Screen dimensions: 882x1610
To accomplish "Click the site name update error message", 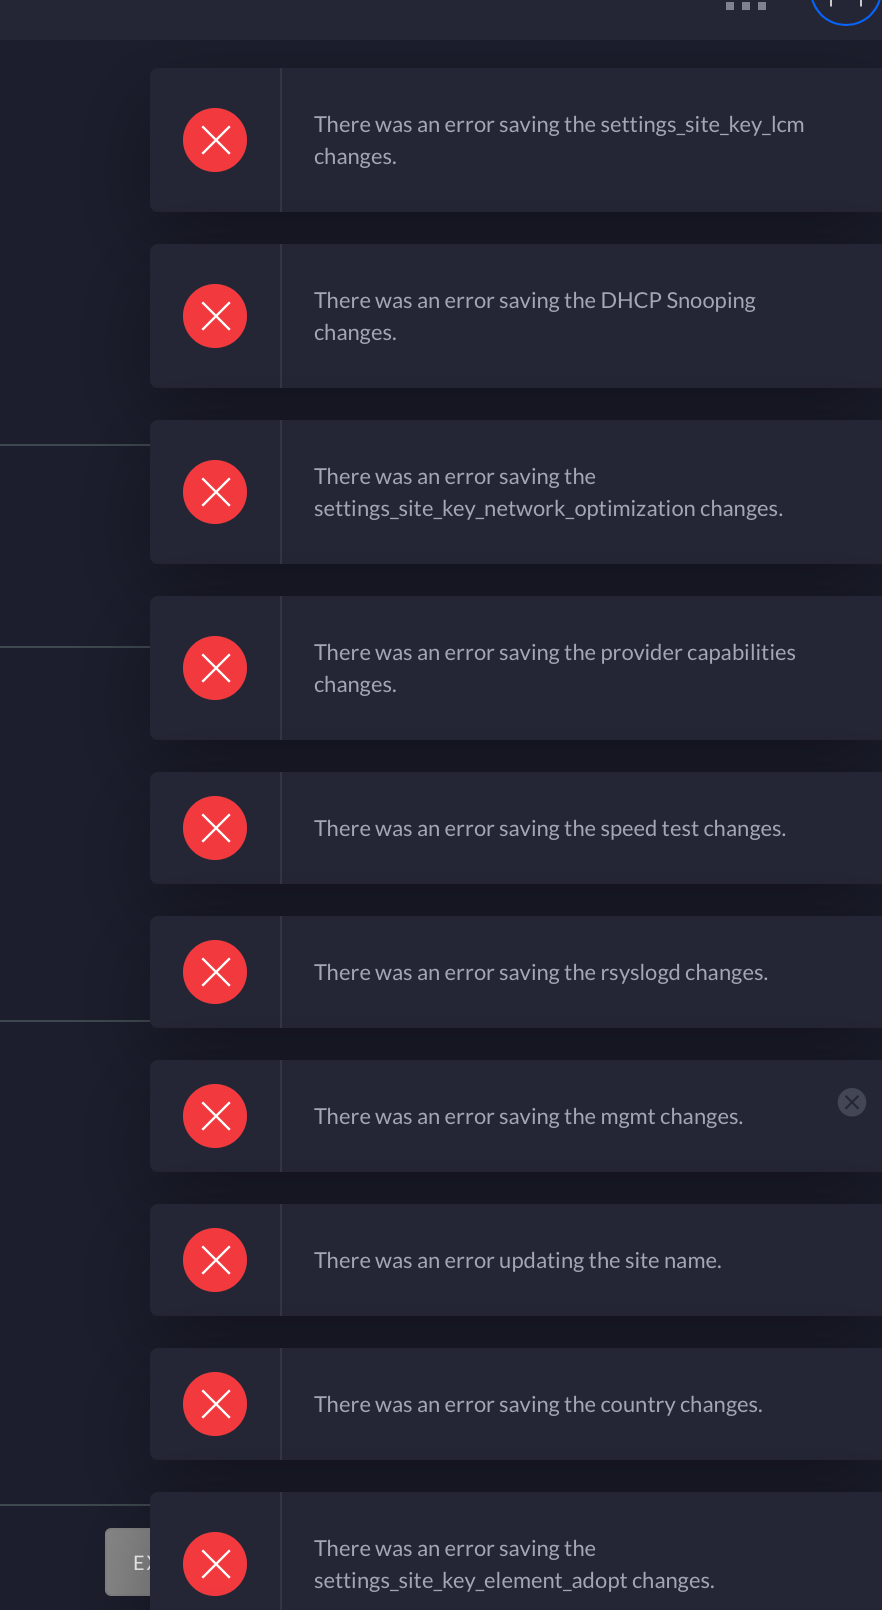I will (x=517, y=1260).
